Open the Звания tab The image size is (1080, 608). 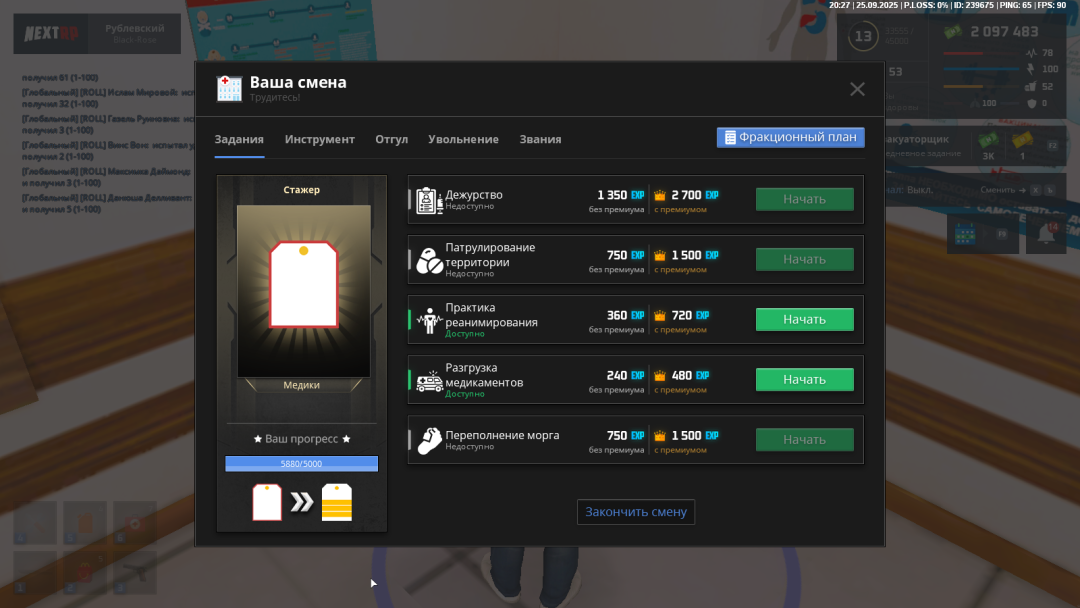(x=540, y=140)
